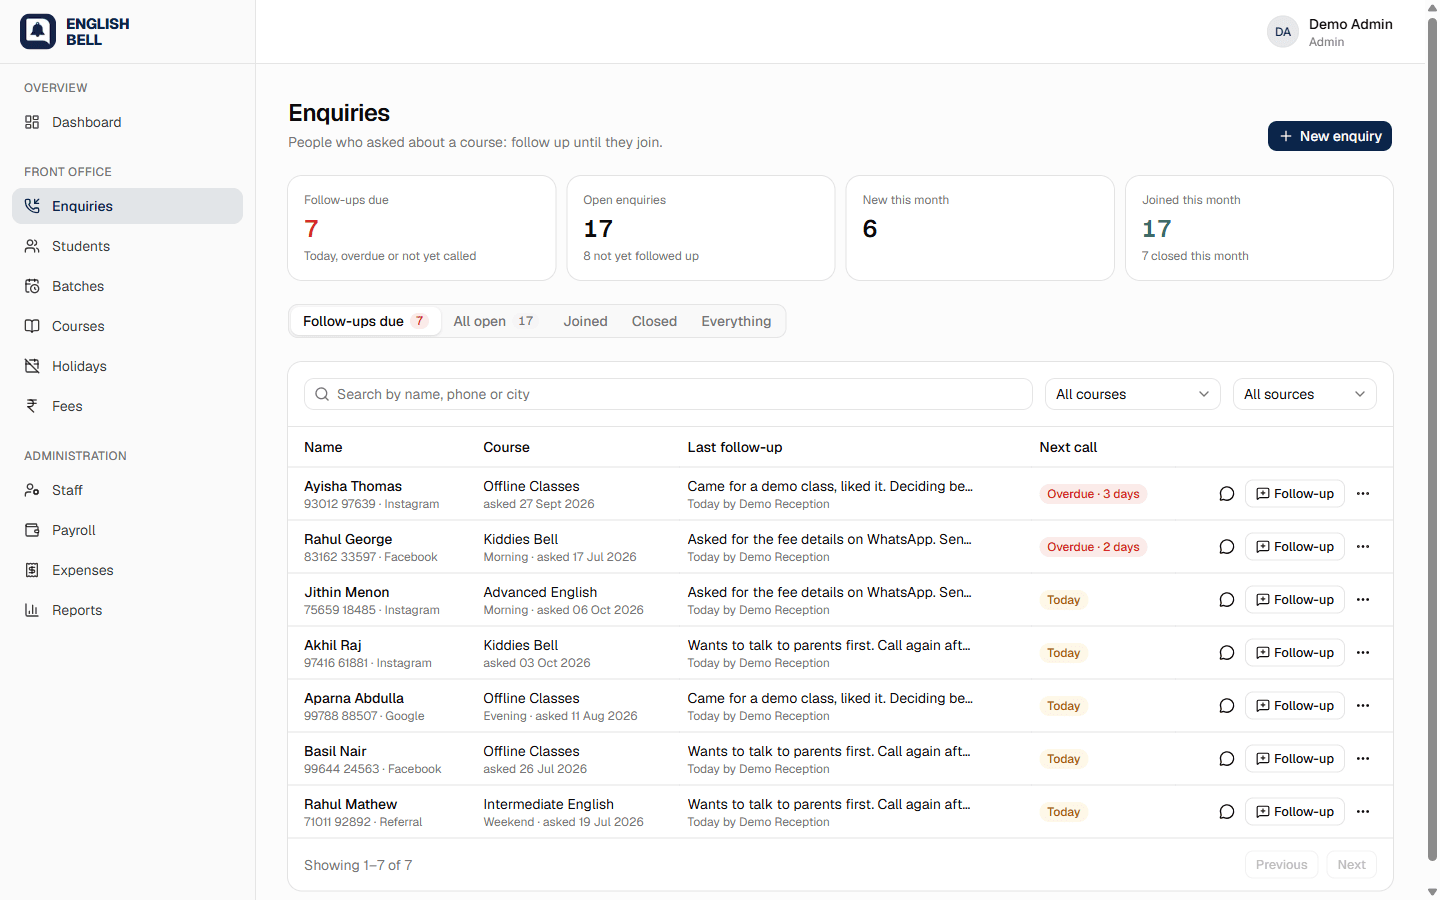Click the name Jithin Menon
The image size is (1440, 900).
point(347,592)
